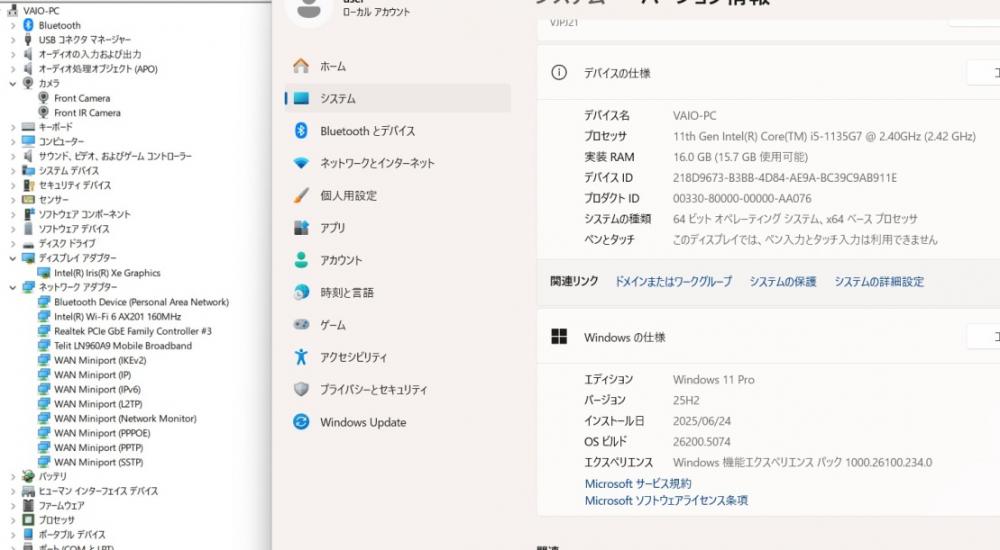Open Microsoft サービス規約 link
This screenshot has height=550, width=1000.
tap(638, 483)
